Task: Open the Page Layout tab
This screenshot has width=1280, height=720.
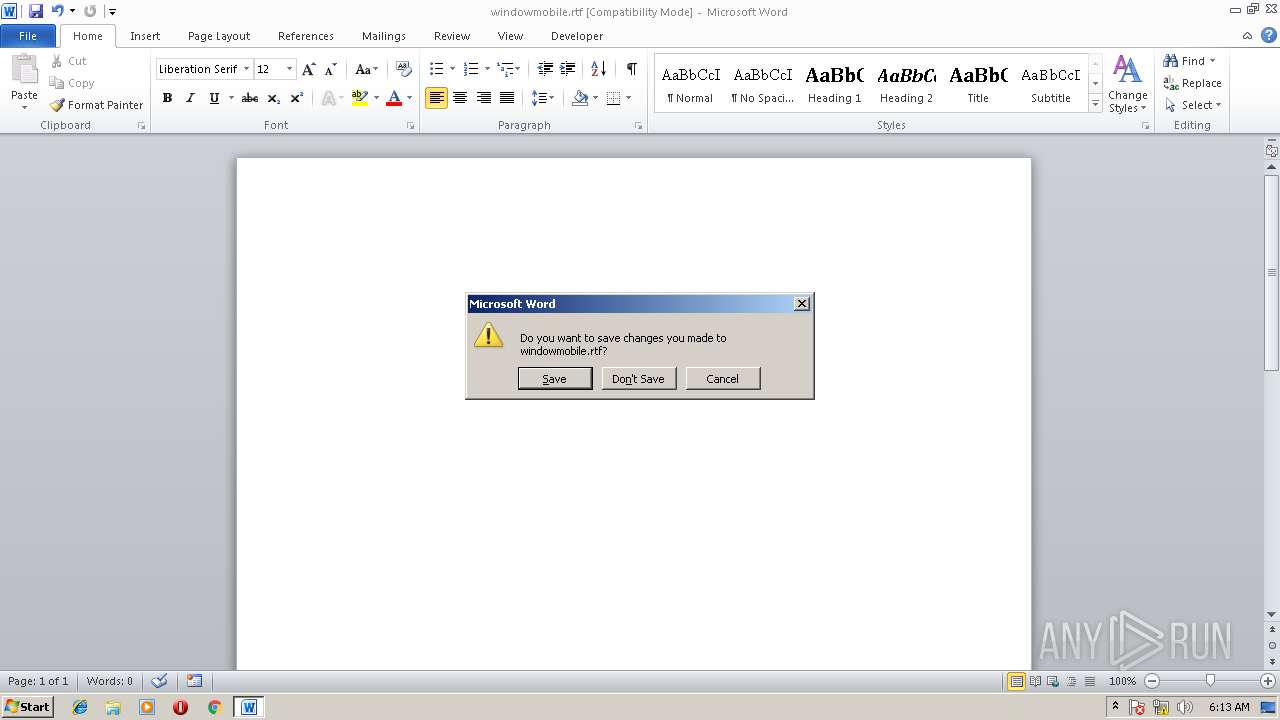Action: pyautogui.click(x=219, y=36)
